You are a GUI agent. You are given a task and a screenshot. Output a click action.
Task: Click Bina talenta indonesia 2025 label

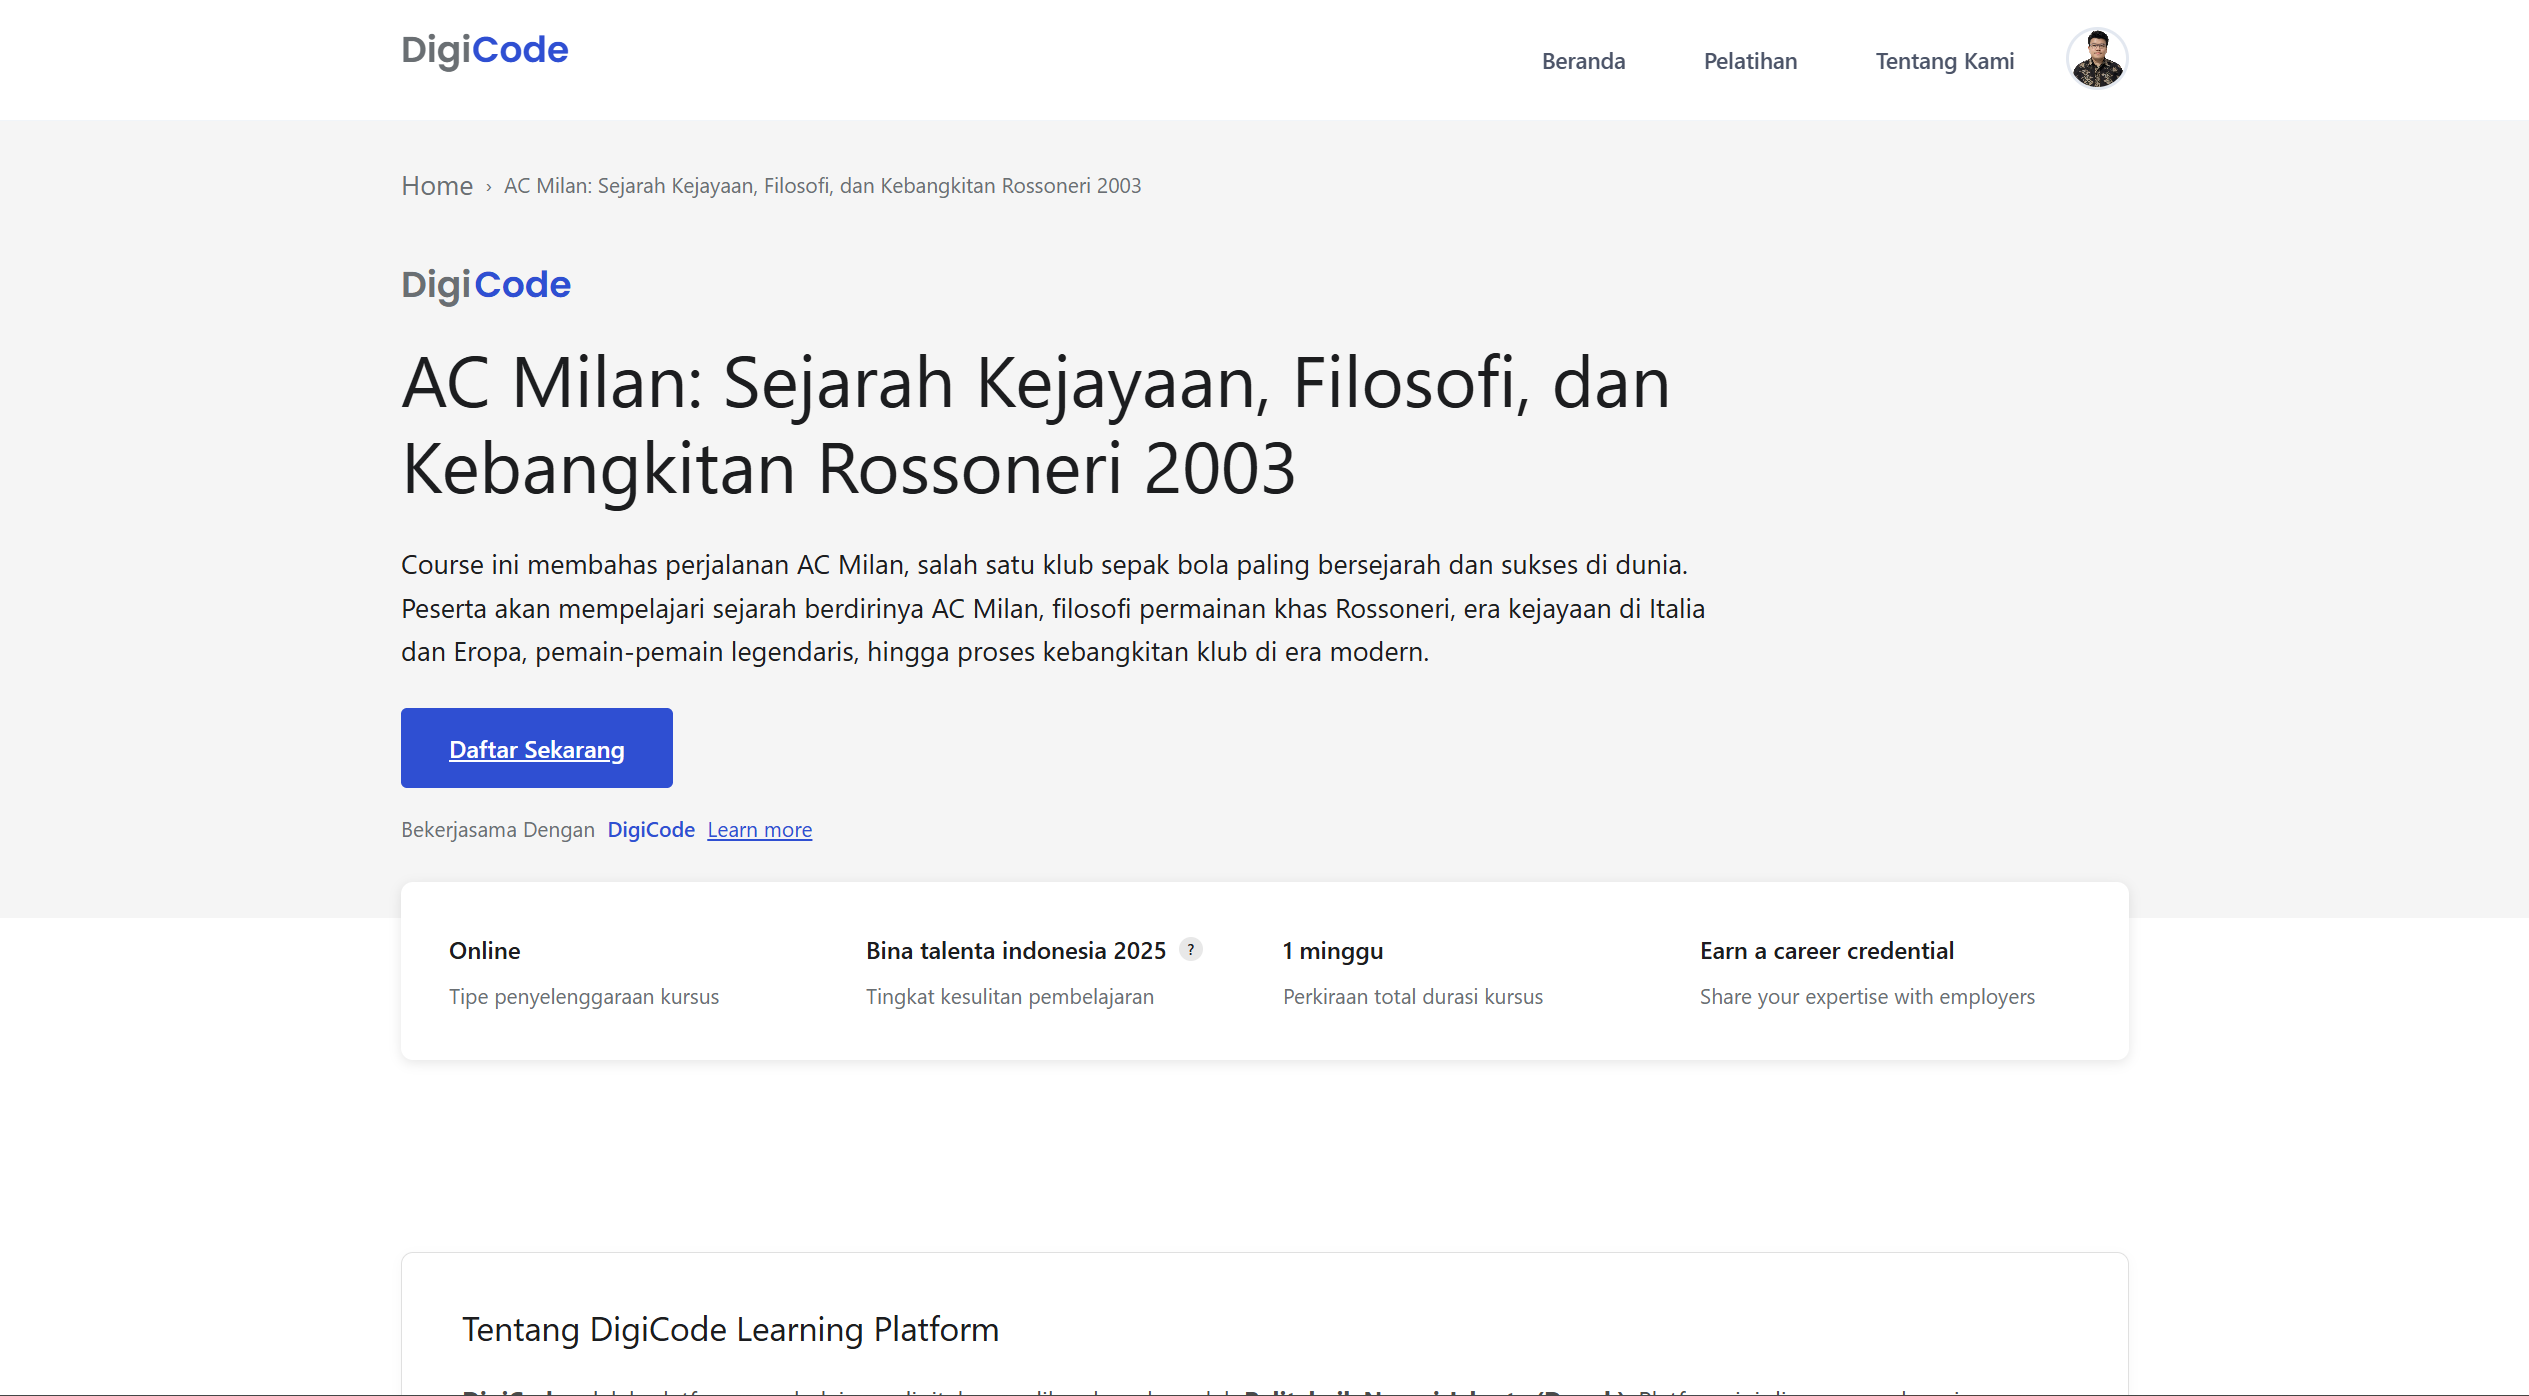(1015, 950)
